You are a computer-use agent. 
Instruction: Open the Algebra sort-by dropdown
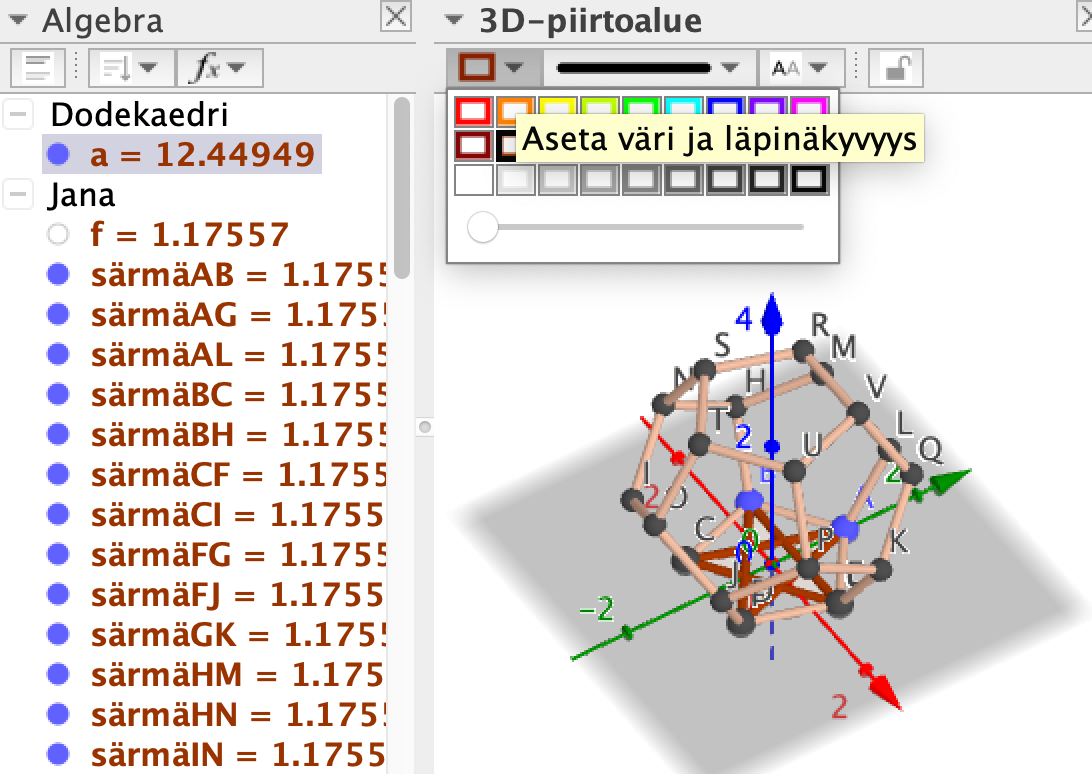point(130,68)
